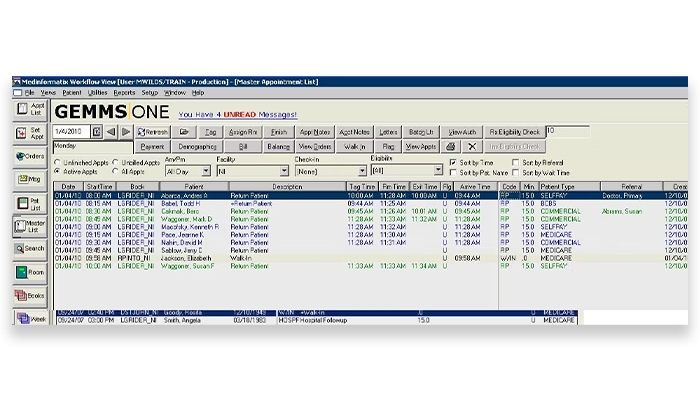Image resolution: width=700 pixels, height=400 pixels.
Task: Select All Appts radio button
Action: [116, 171]
